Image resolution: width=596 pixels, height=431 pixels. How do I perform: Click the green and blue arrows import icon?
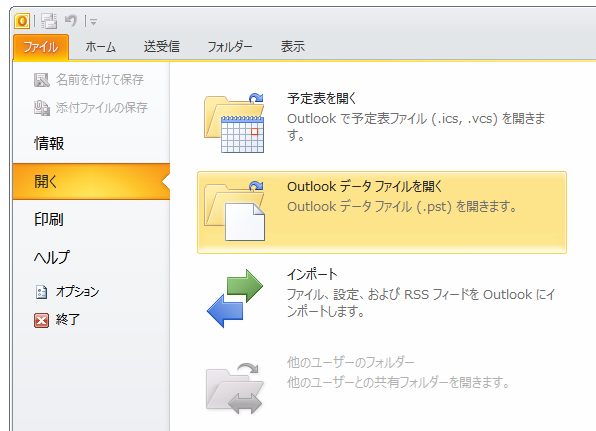235,298
